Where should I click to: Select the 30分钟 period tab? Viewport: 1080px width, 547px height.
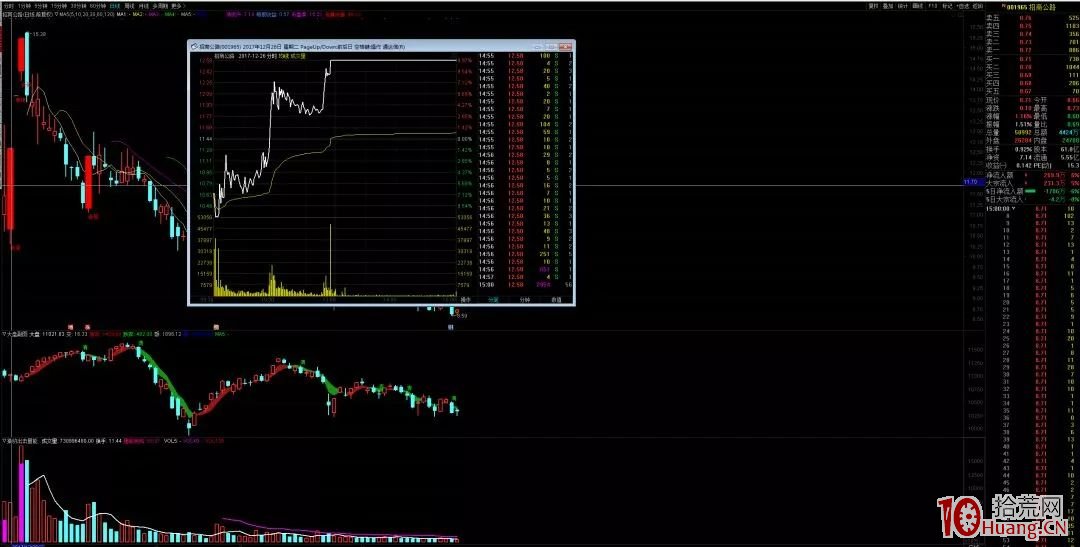click(79, 6)
